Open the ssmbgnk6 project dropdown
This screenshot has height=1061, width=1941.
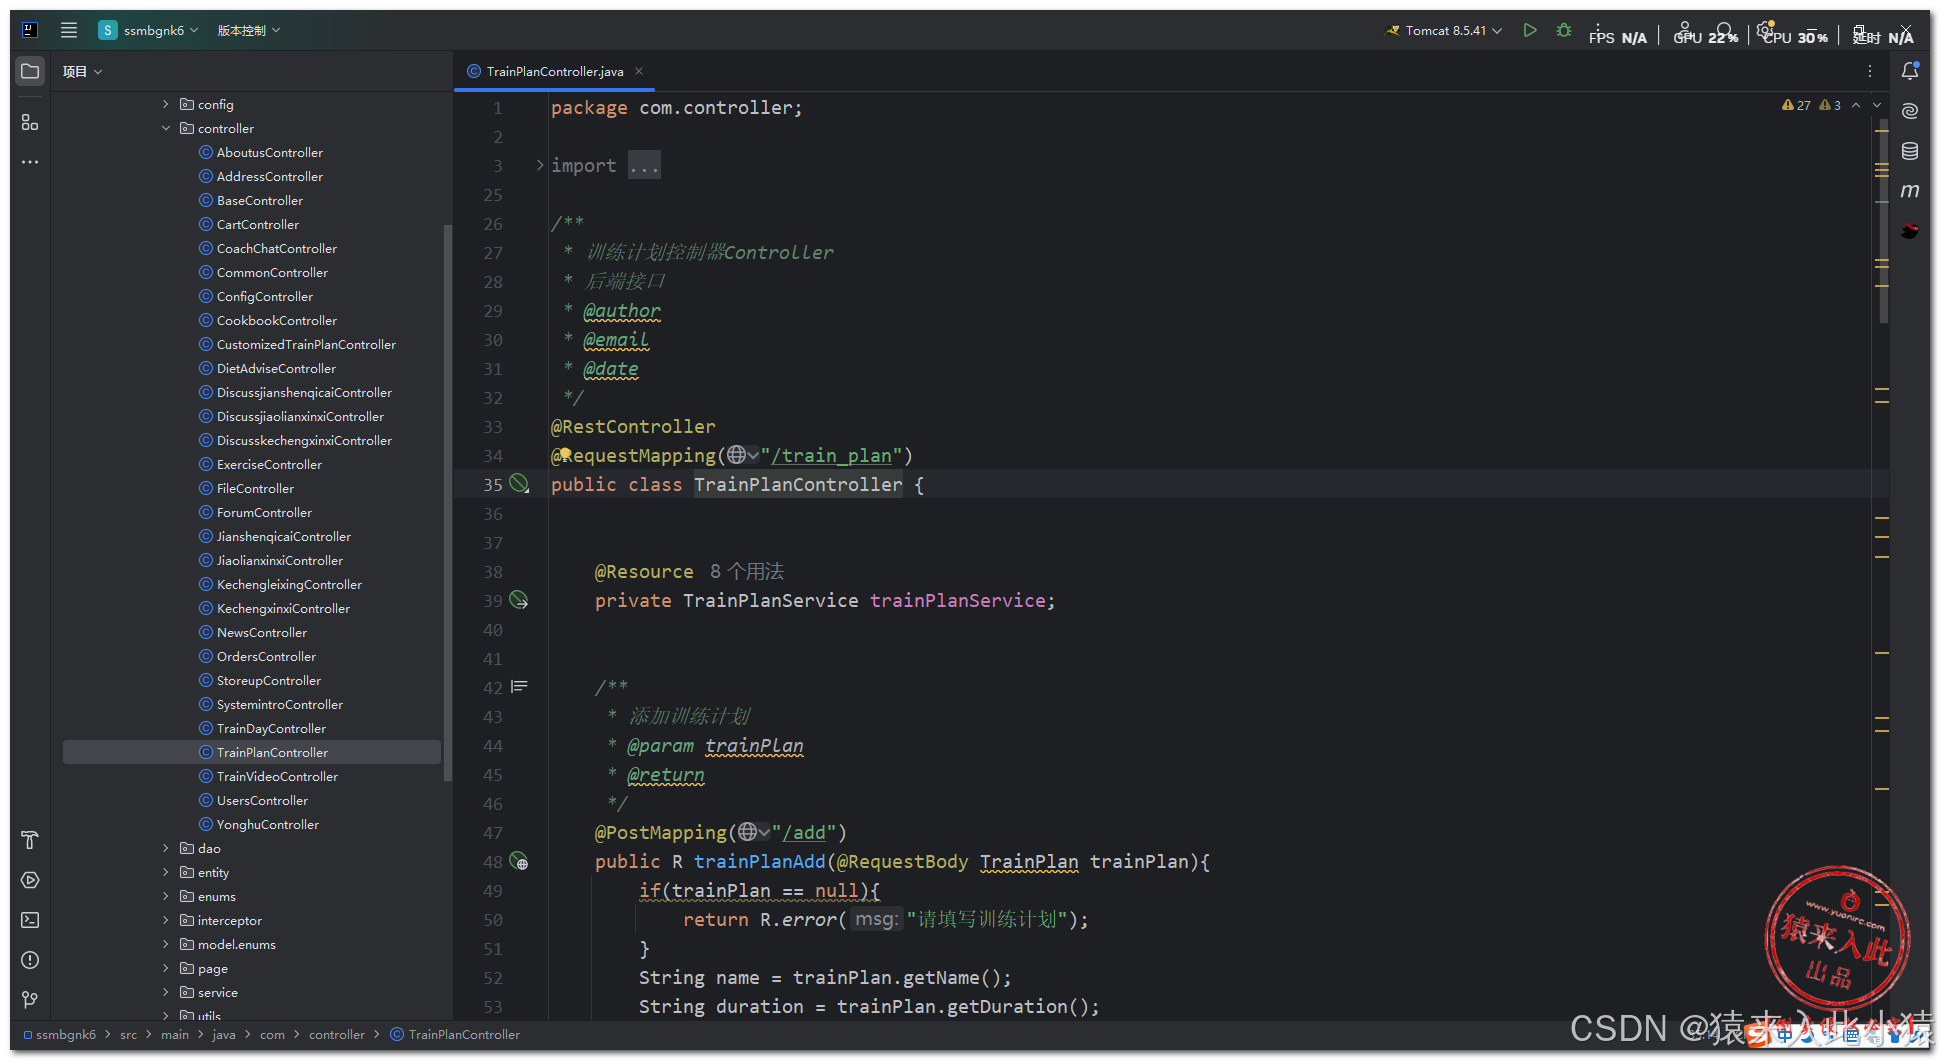(x=149, y=30)
